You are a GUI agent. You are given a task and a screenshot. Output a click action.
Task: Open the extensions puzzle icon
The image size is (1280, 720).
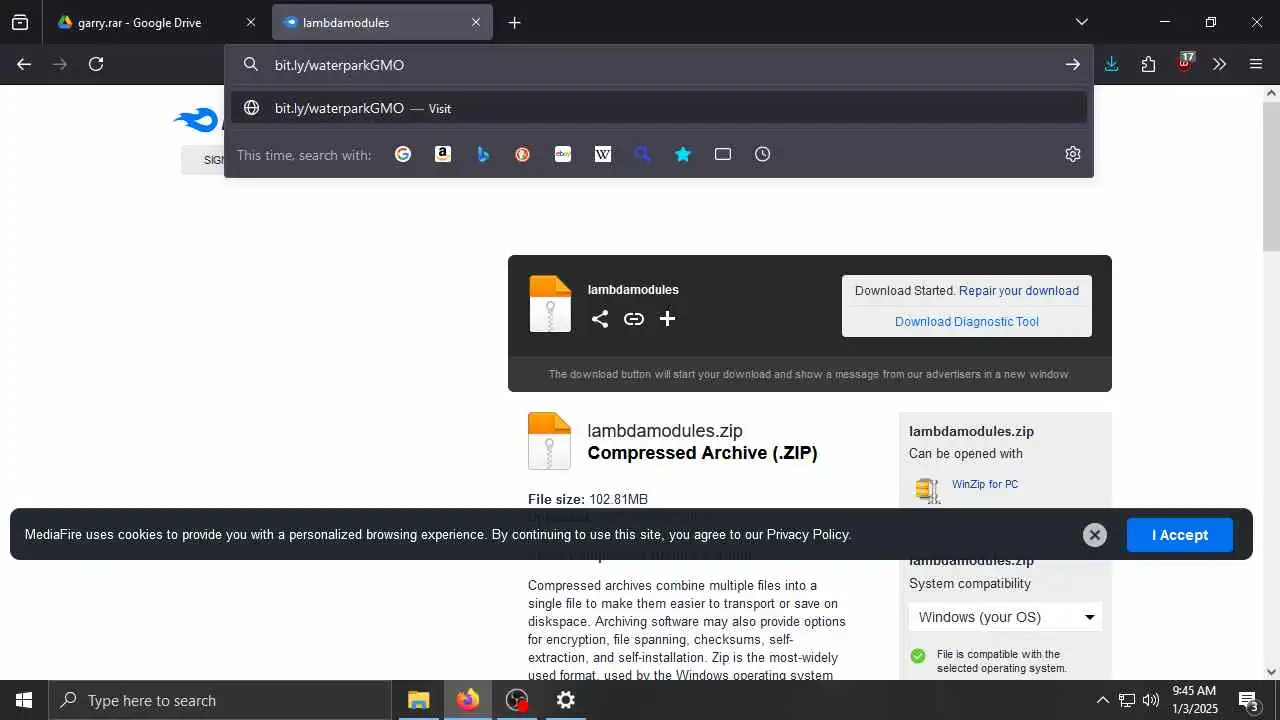click(1148, 64)
